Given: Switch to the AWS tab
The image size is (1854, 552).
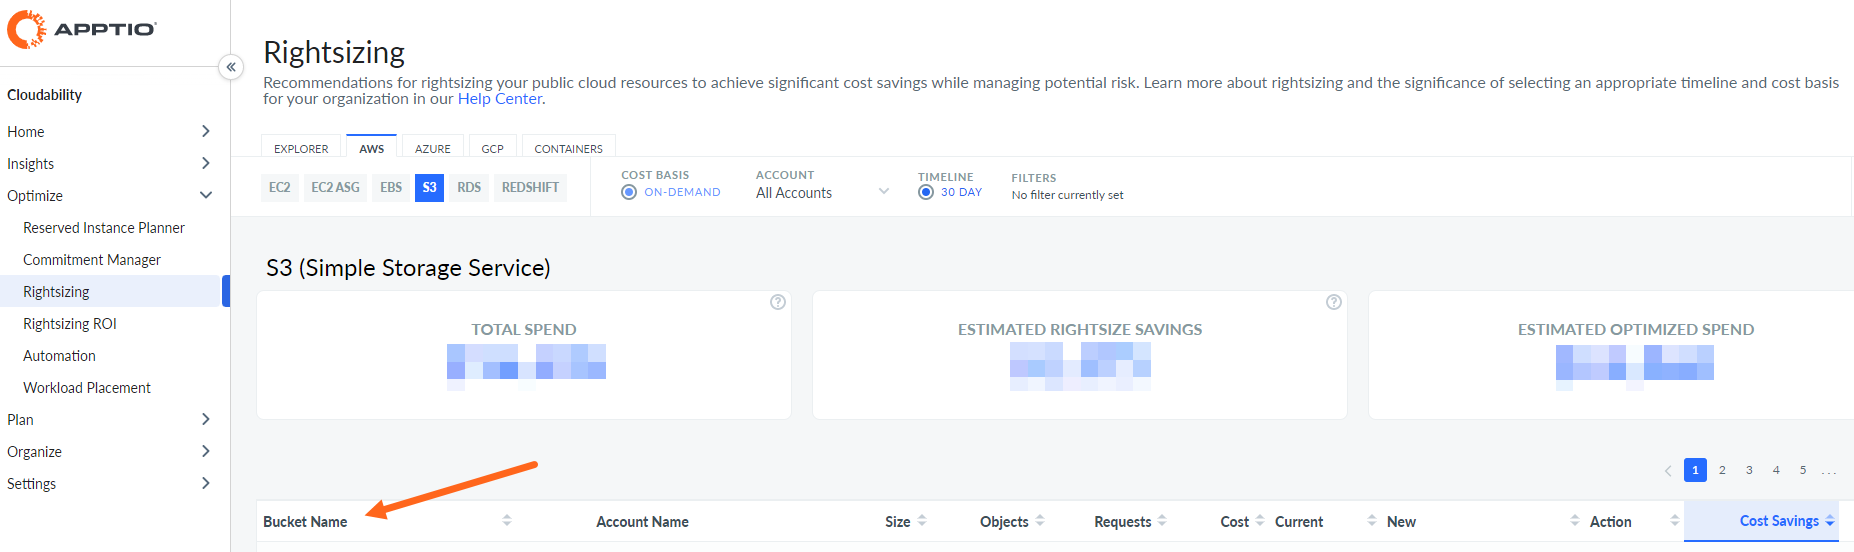Looking at the screenshot, I should click(x=372, y=147).
